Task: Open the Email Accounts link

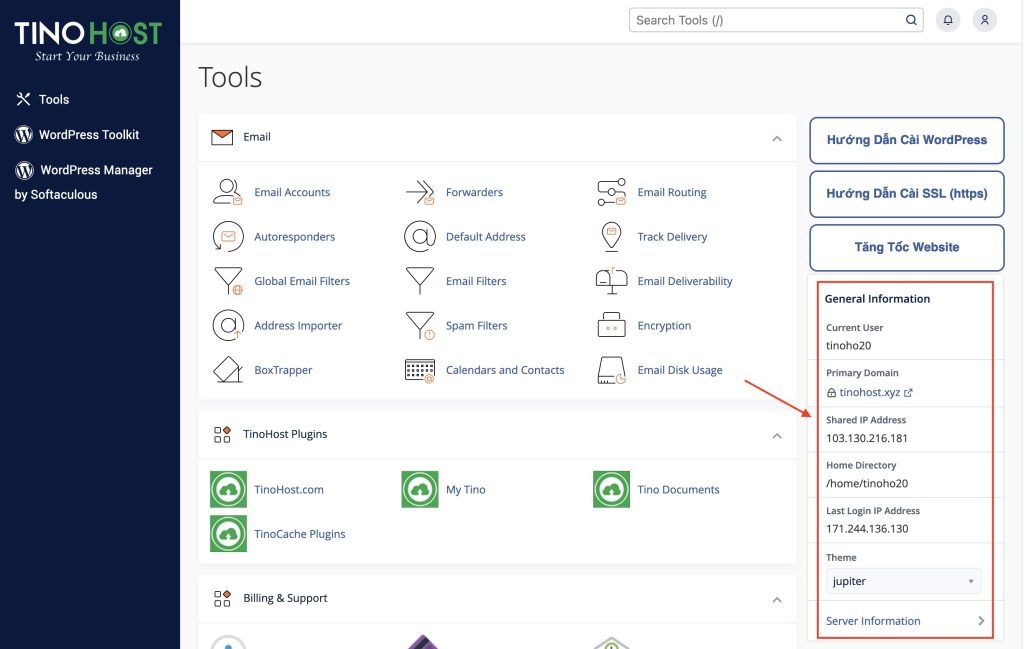Action: [x=292, y=192]
